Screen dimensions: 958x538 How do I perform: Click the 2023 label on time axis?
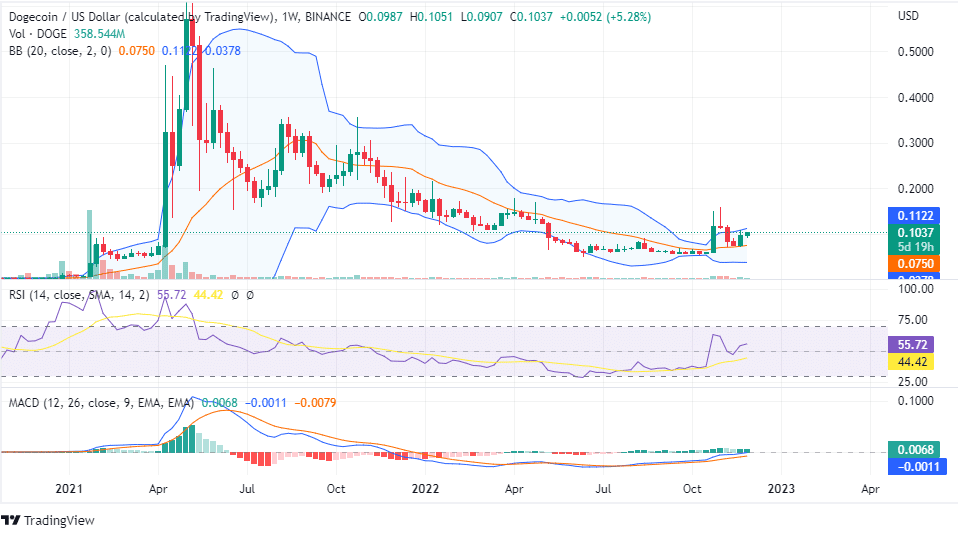click(x=781, y=489)
